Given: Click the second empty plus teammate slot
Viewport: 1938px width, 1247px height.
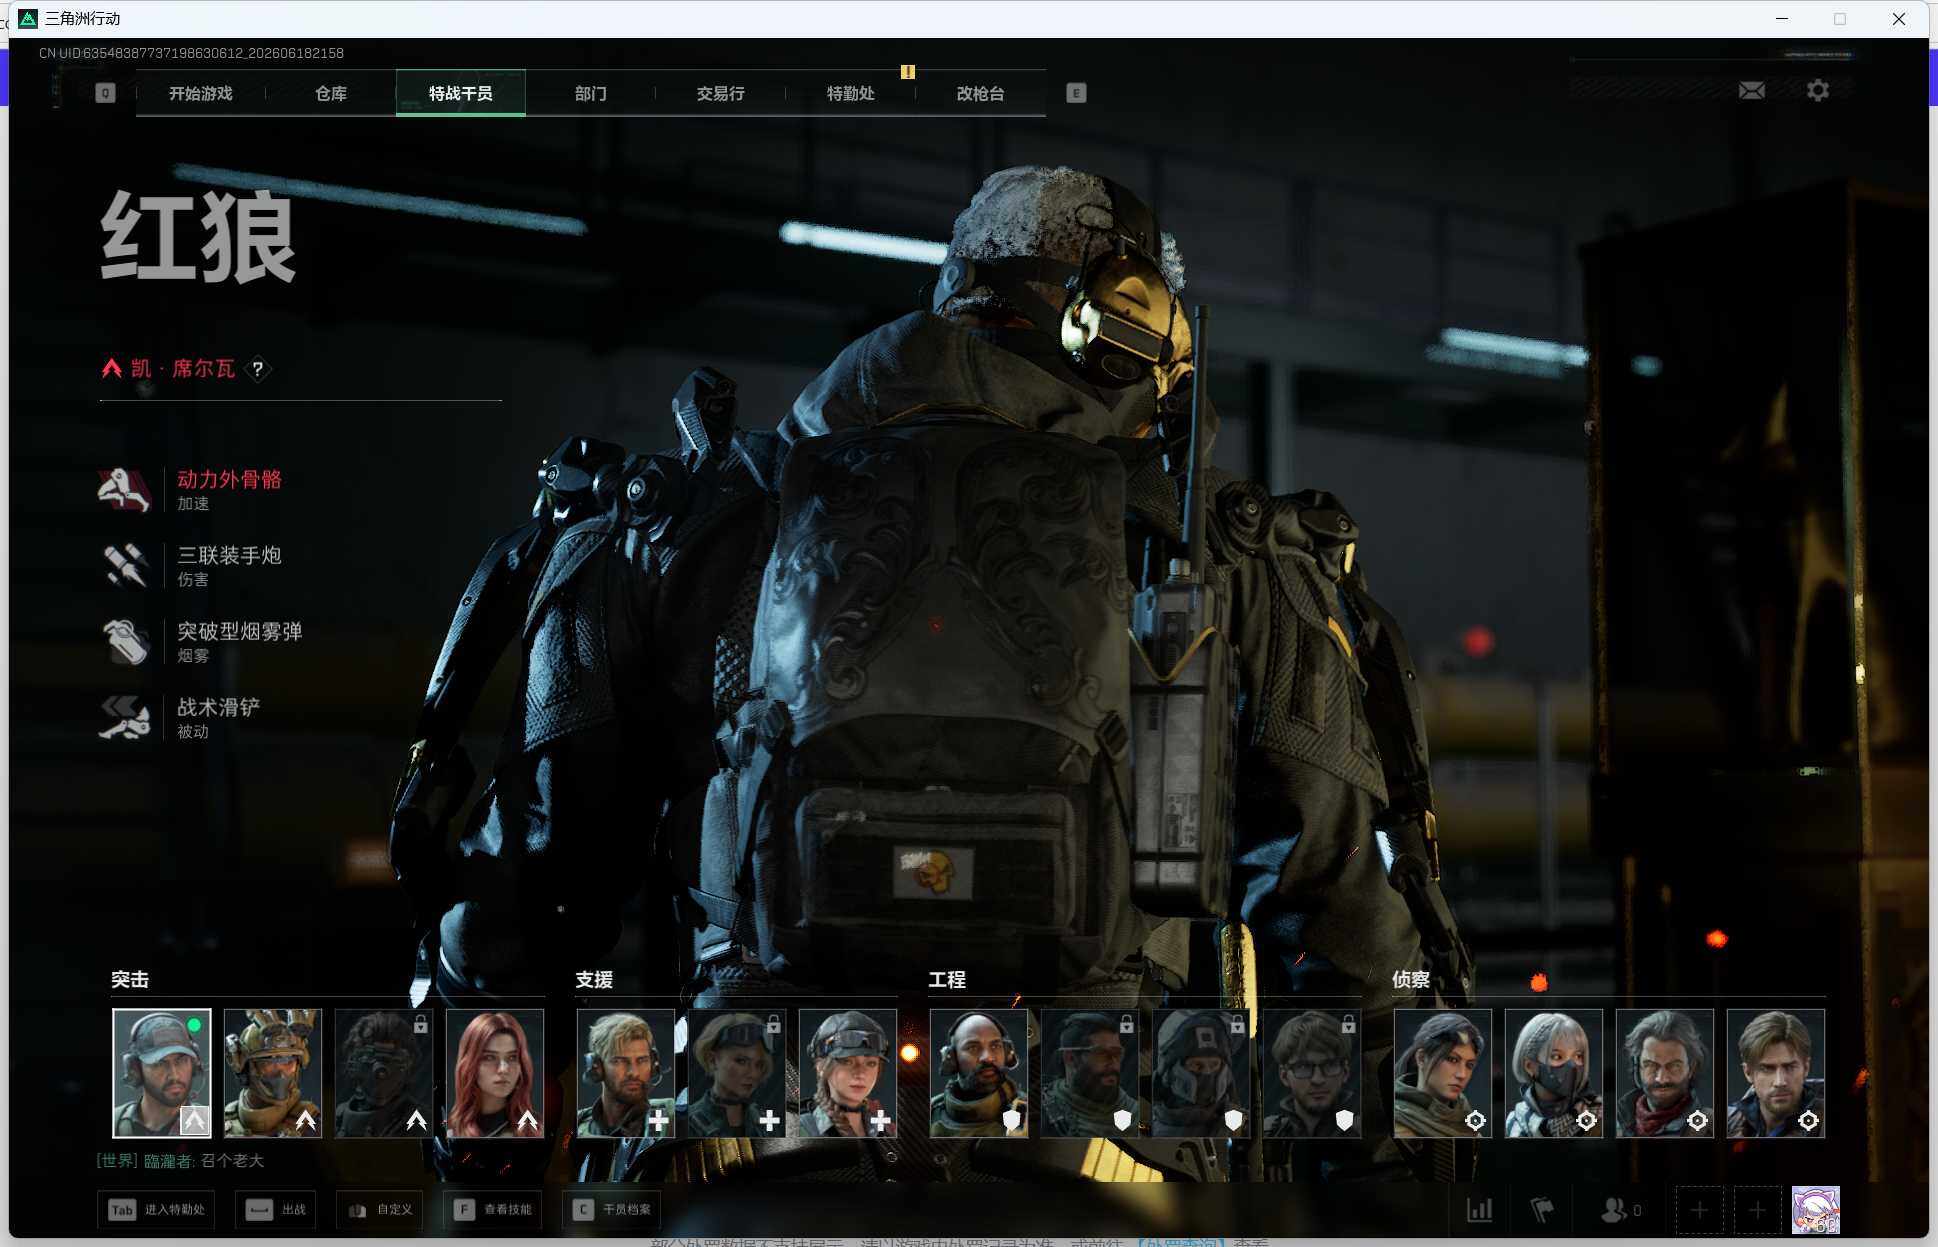Looking at the screenshot, I should [x=1757, y=1211].
